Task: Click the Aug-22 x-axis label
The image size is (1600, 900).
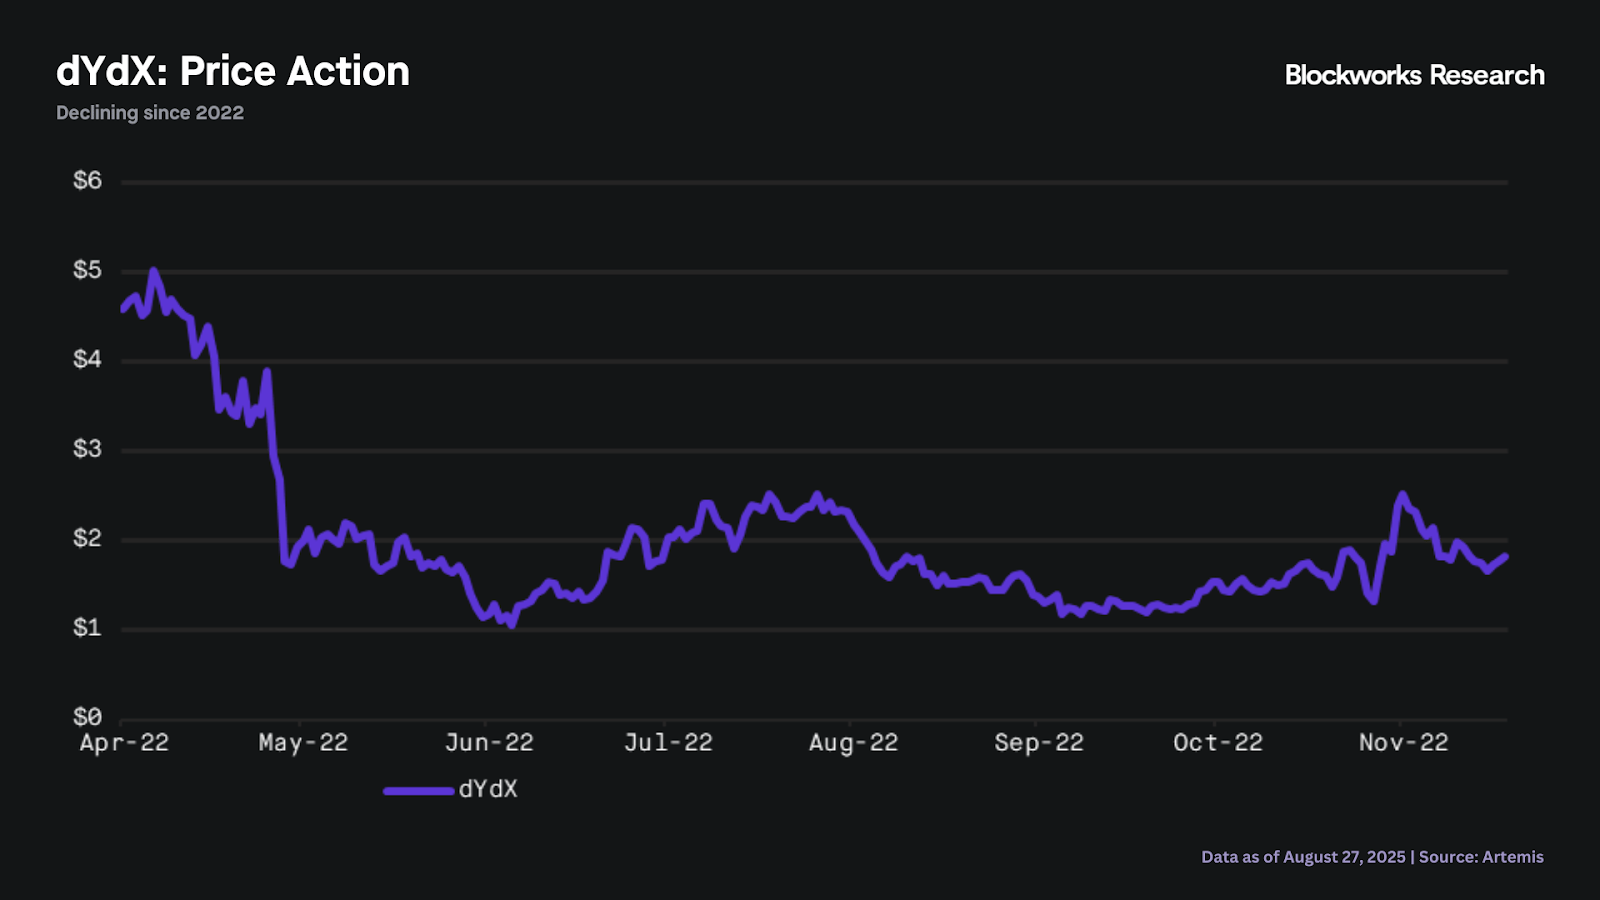Action: pos(853,743)
